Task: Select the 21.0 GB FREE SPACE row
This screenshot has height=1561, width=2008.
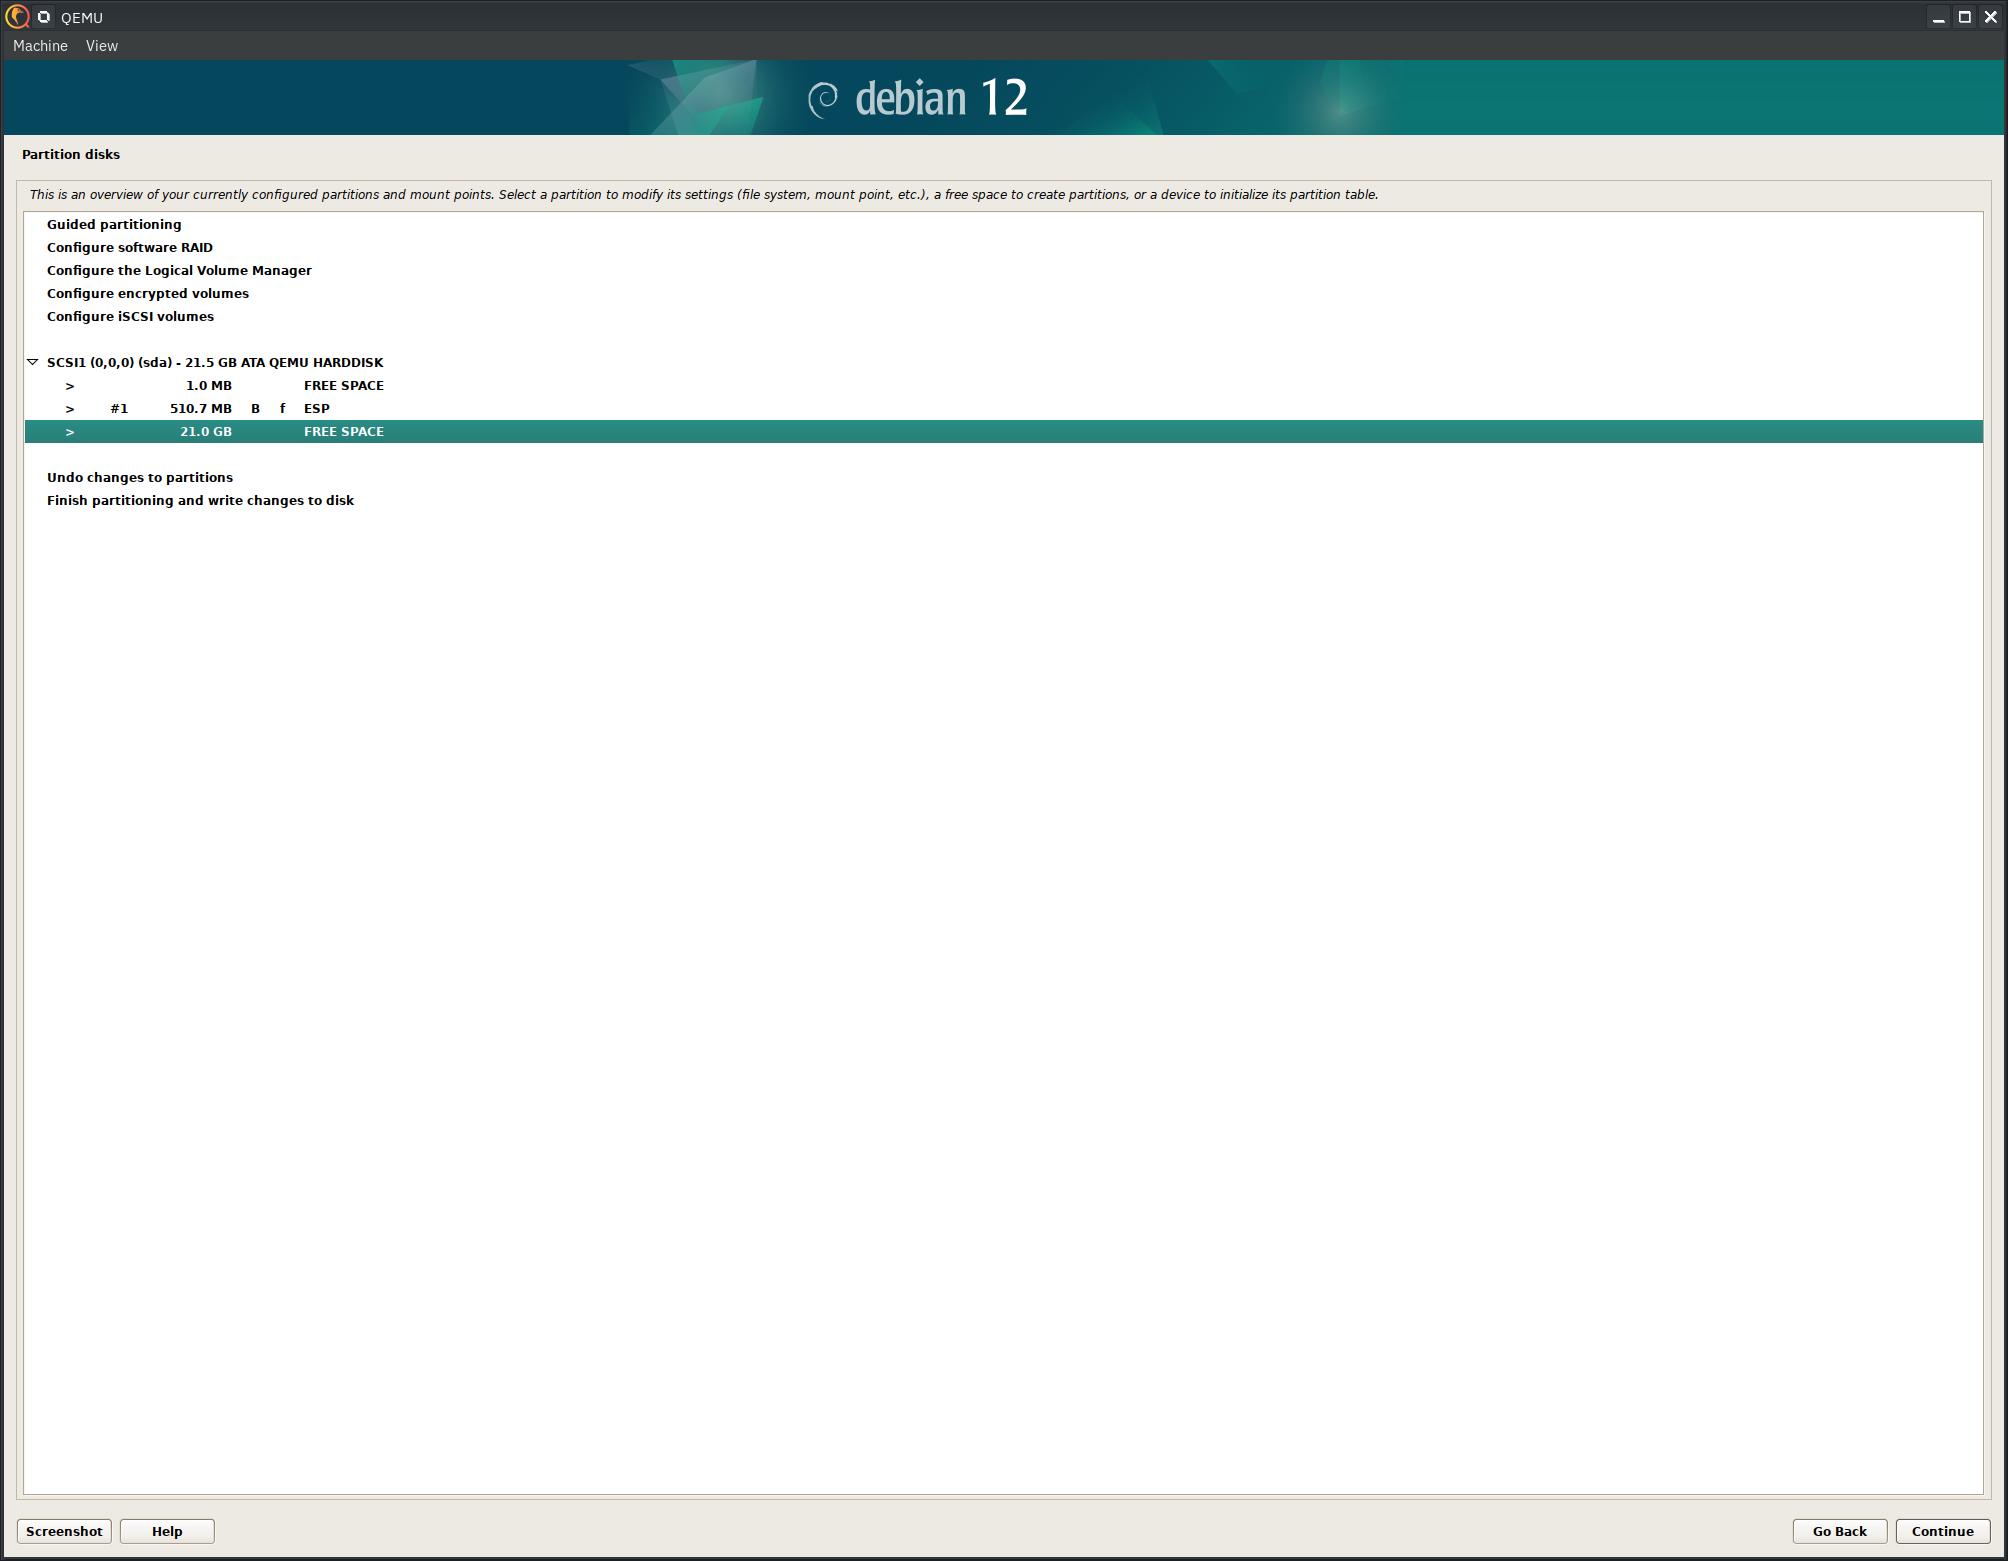Action: tap(1003, 432)
